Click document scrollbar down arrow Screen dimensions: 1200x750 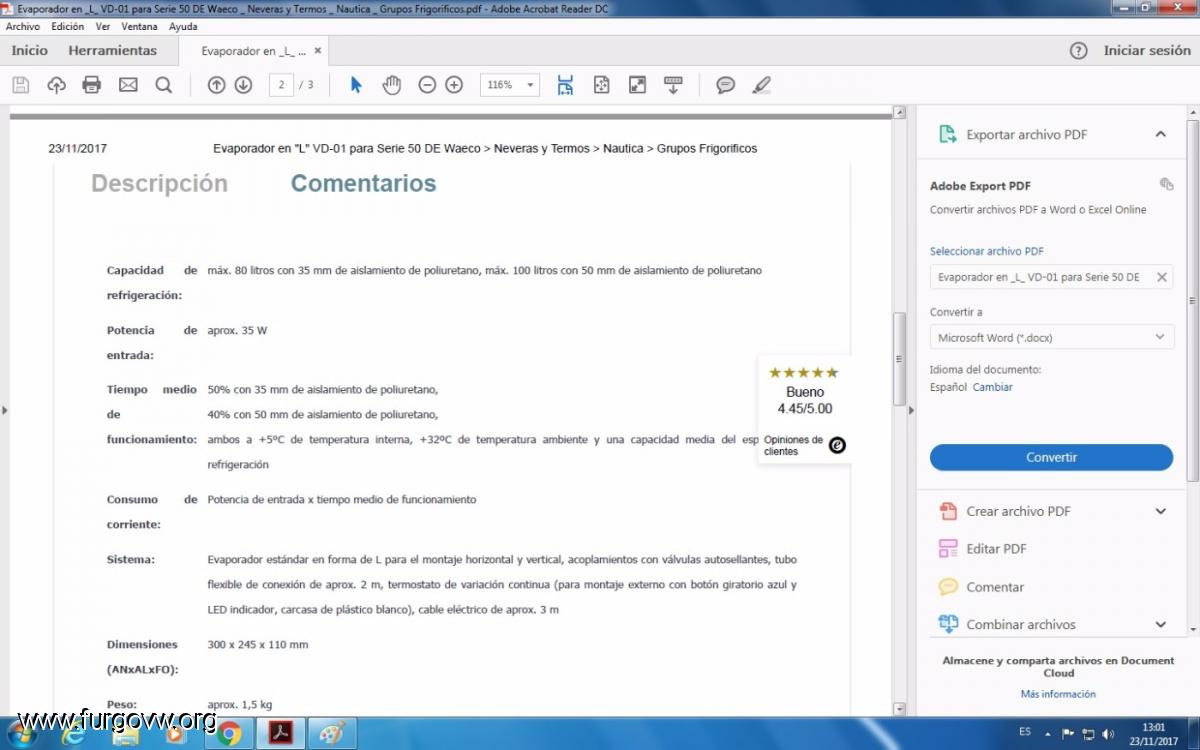click(898, 709)
